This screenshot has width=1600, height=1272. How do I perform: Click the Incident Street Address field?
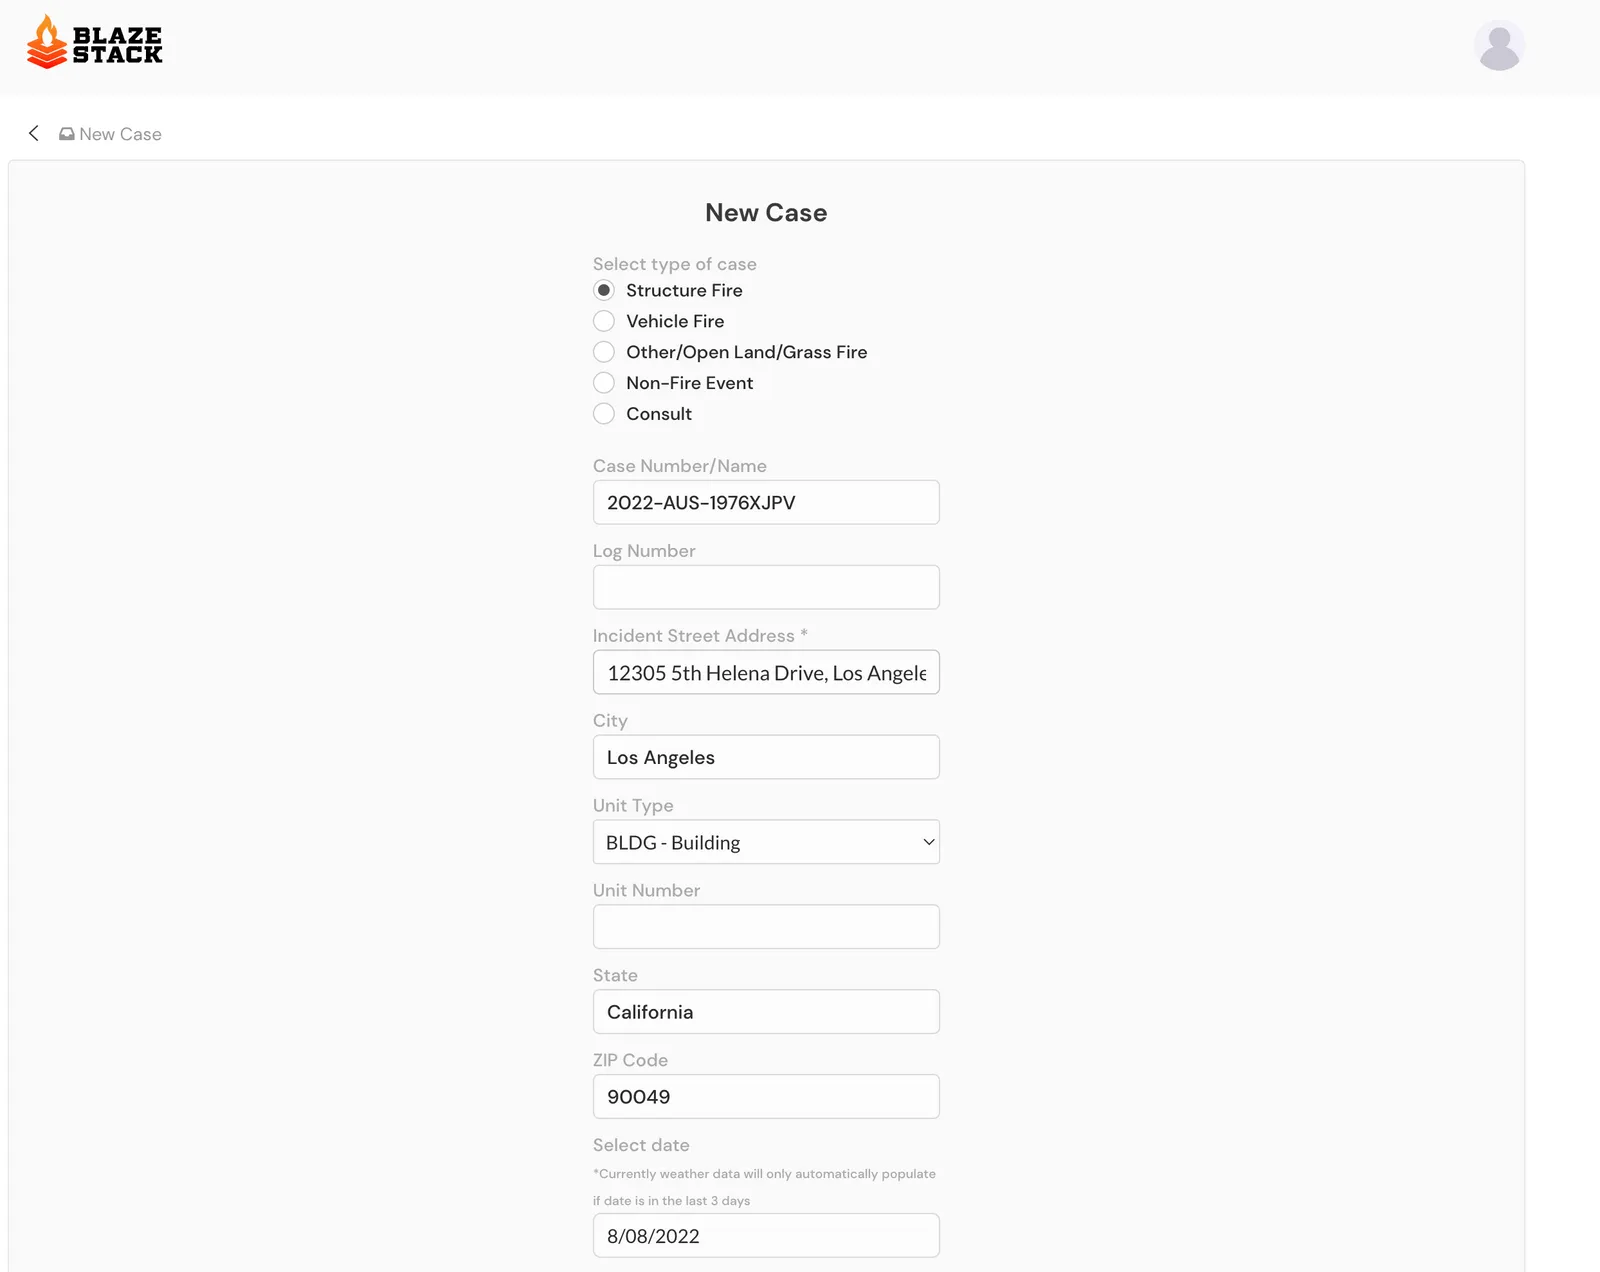(x=766, y=672)
